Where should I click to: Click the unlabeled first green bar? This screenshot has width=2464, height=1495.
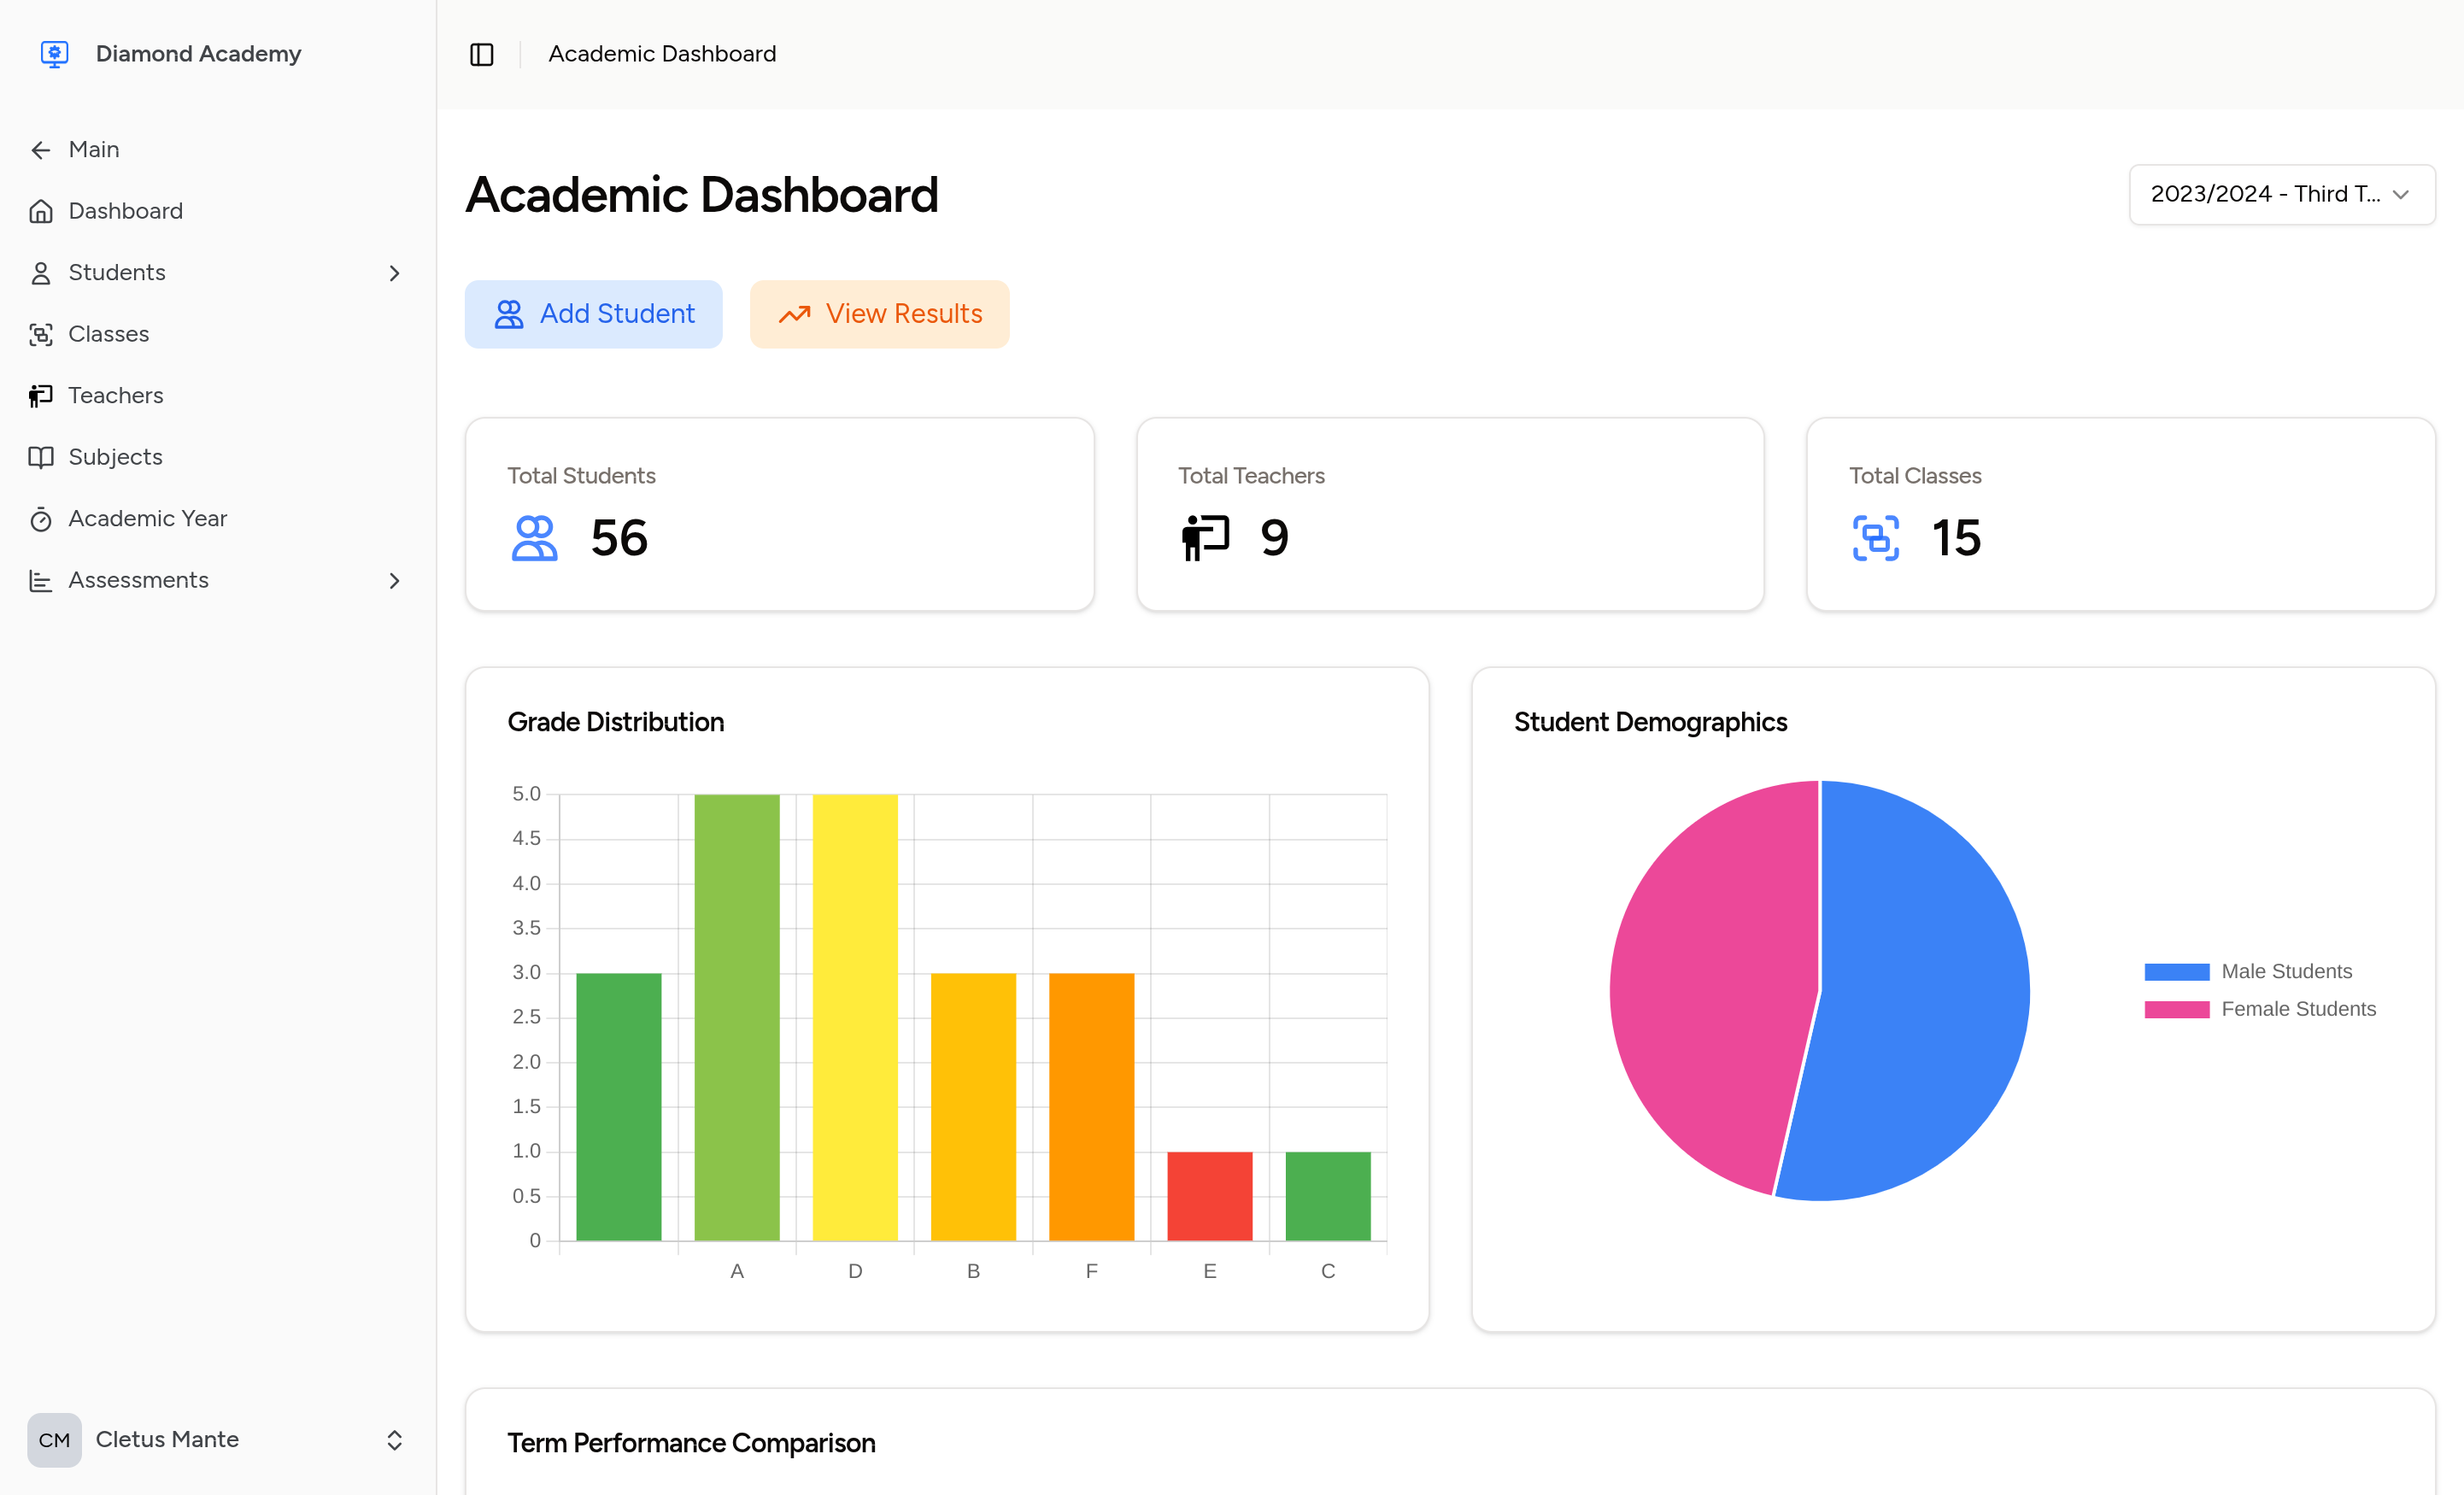(x=619, y=1107)
